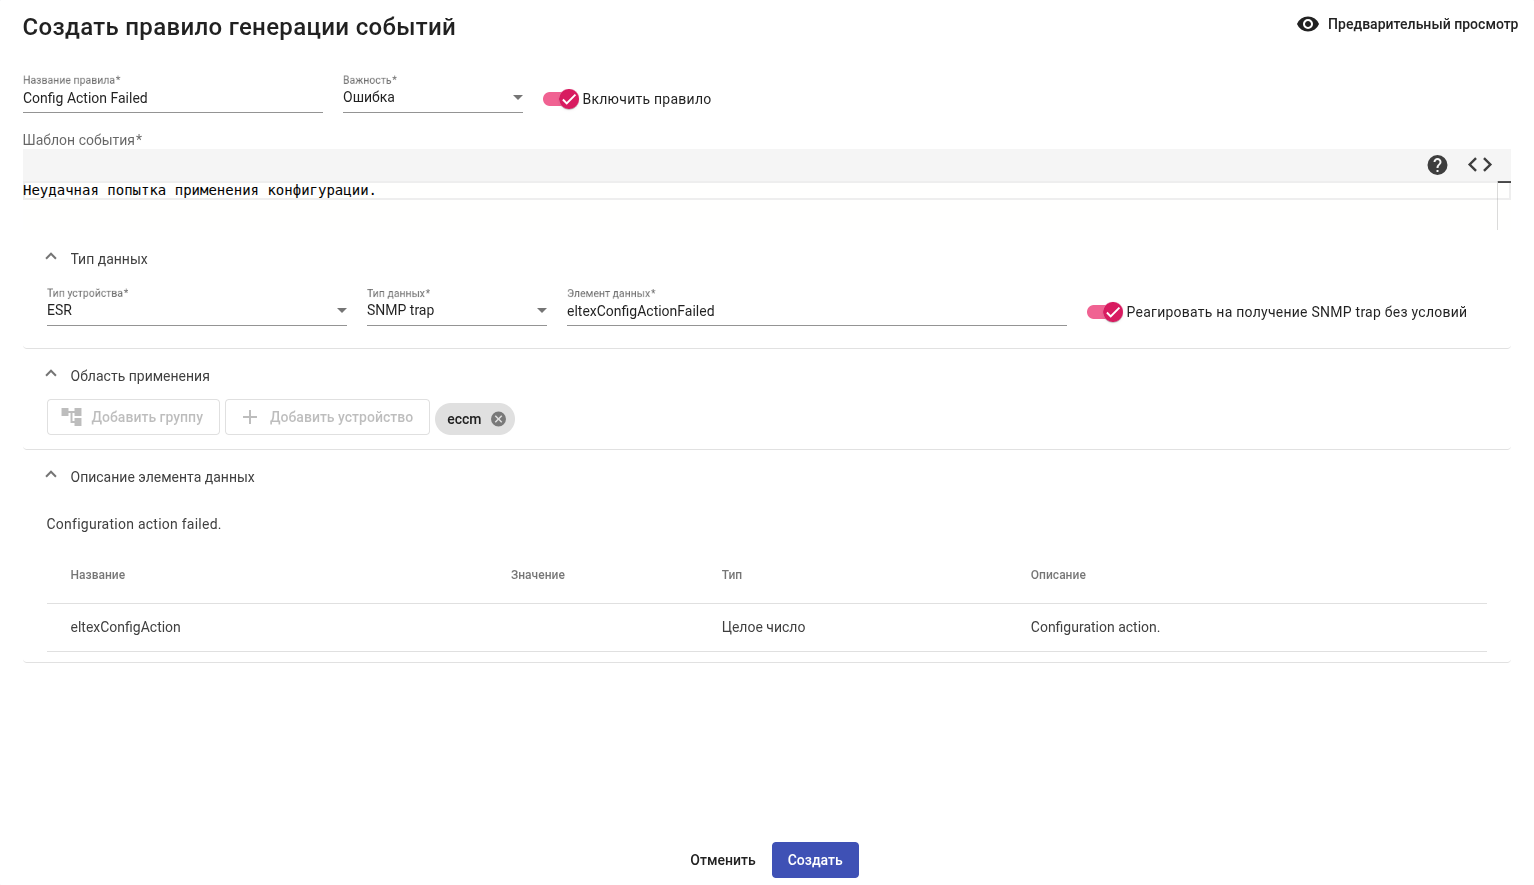The height and width of the screenshot is (885, 1534).
Task: Collapse the Область применения section
Action: [51, 375]
